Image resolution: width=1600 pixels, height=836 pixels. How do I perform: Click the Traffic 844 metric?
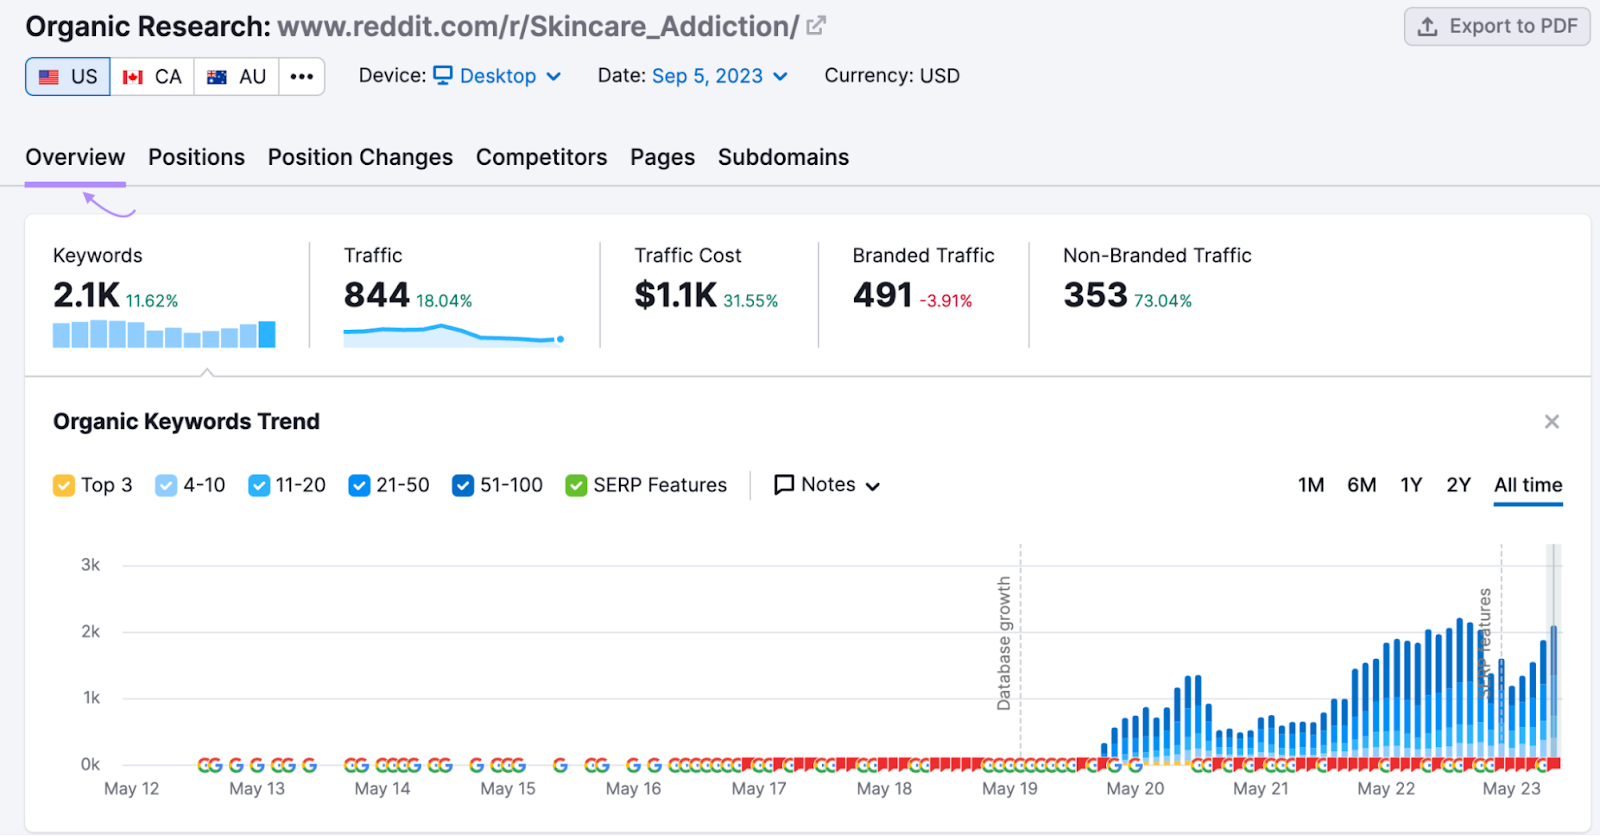point(376,295)
